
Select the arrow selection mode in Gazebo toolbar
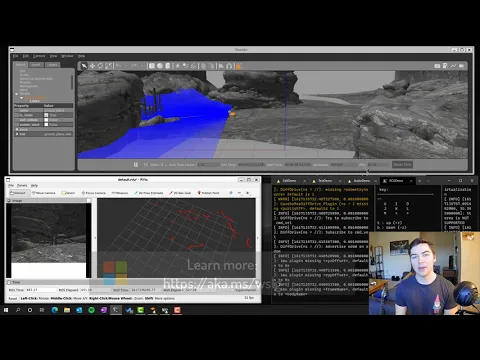(x=84, y=66)
